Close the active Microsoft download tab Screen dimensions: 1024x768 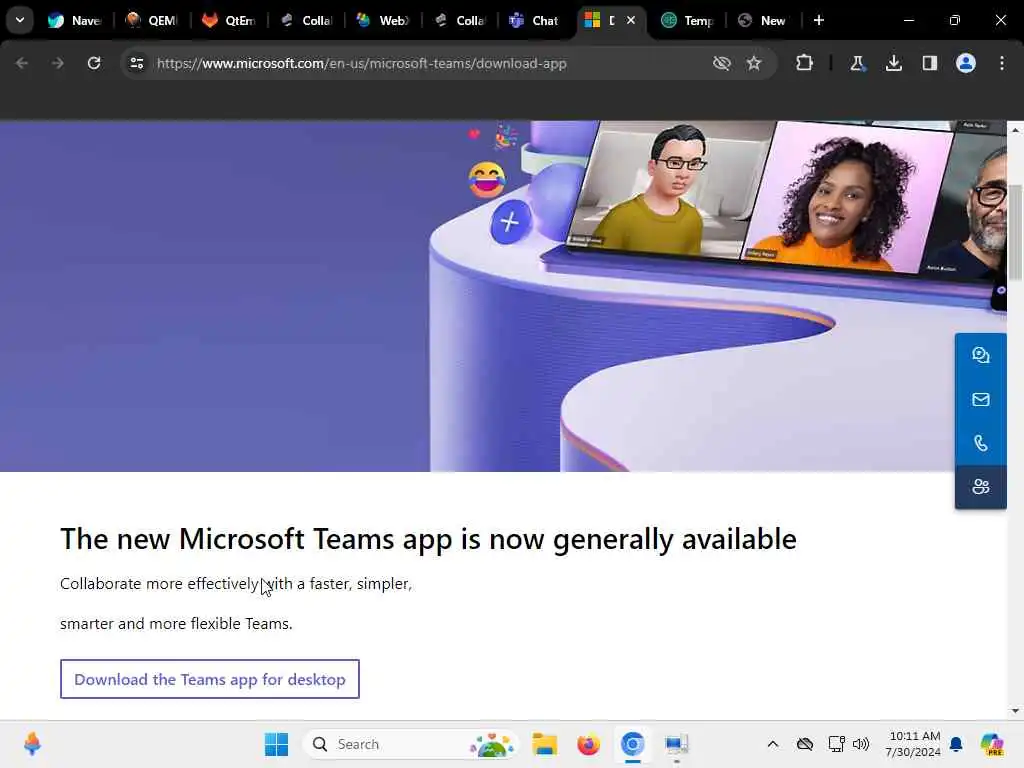pyautogui.click(x=631, y=20)
